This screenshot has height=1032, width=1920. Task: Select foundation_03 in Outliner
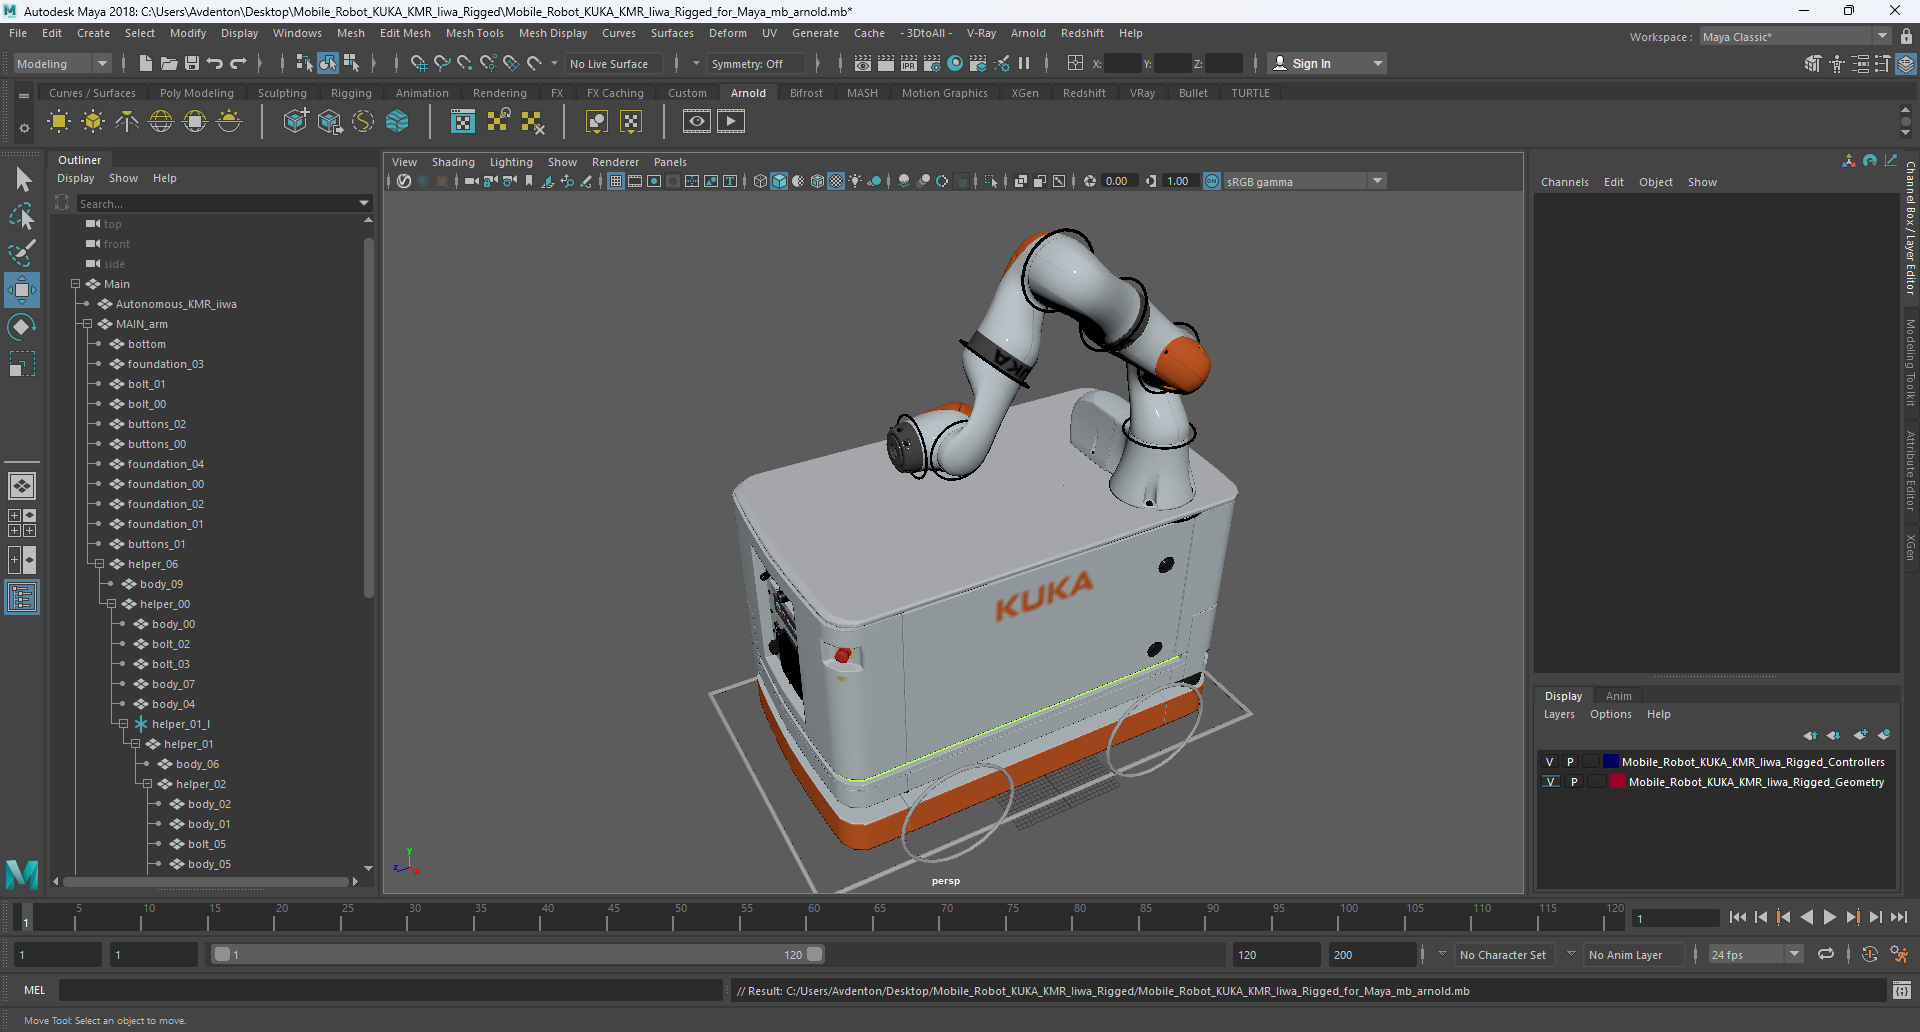(x=165, y=364)
